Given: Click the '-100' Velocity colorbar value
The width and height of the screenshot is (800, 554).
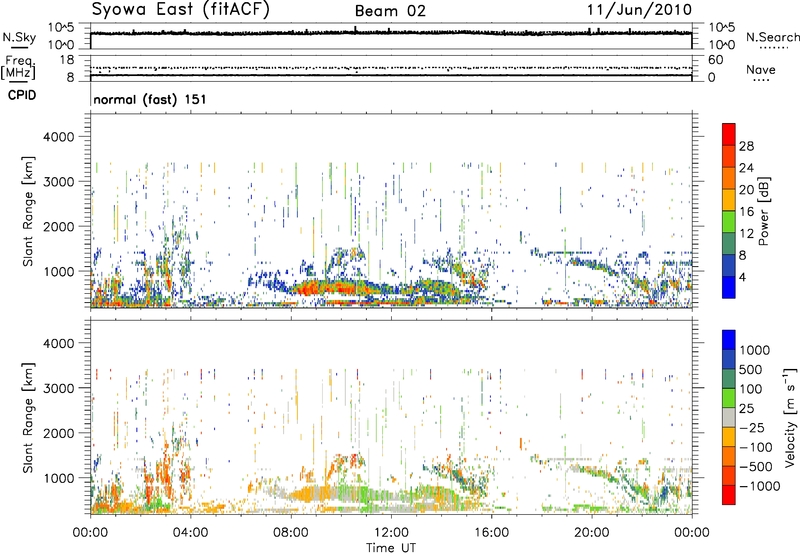Looking at the screenshot, I should click(755, 447).
